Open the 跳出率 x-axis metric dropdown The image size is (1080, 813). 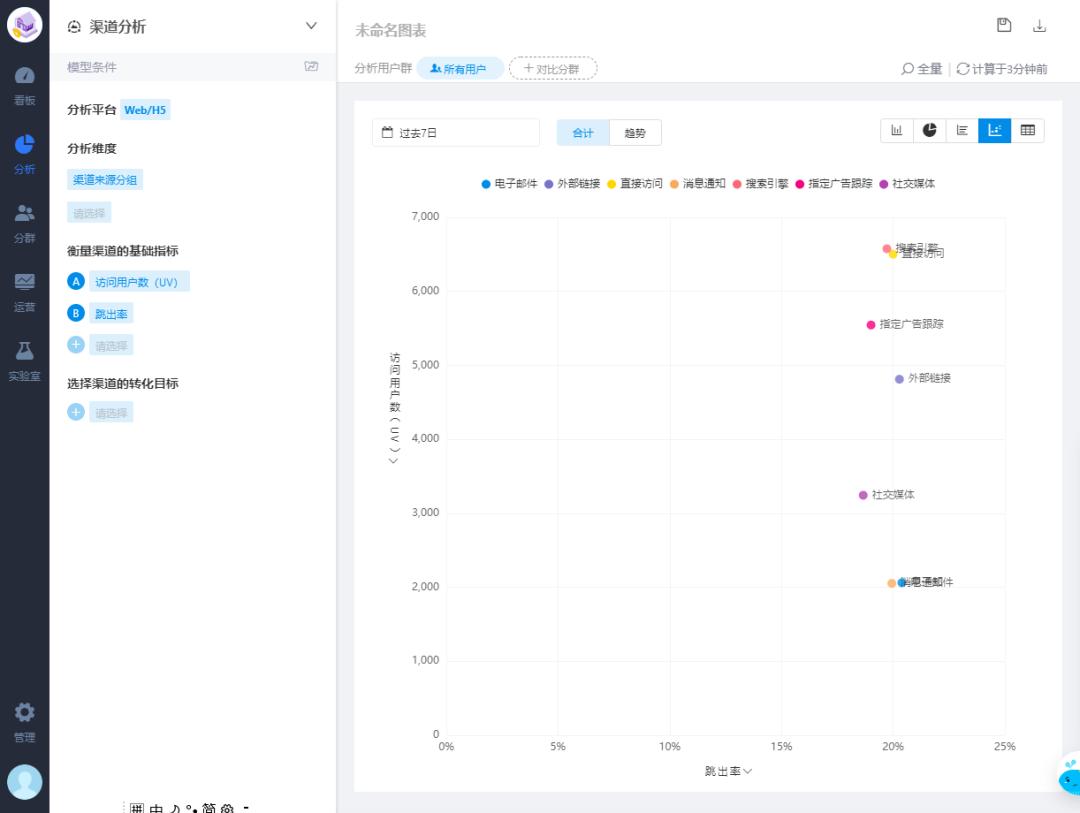728,771
